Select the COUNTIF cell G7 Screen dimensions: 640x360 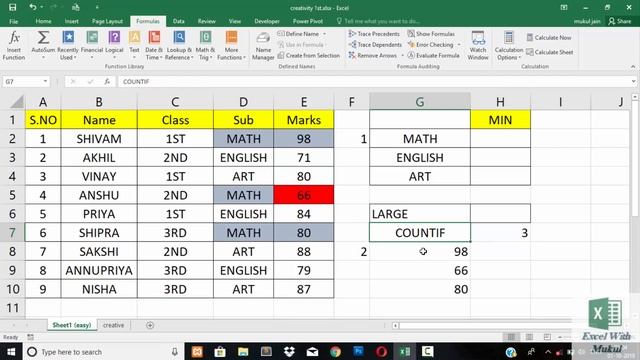click(420, 233)
